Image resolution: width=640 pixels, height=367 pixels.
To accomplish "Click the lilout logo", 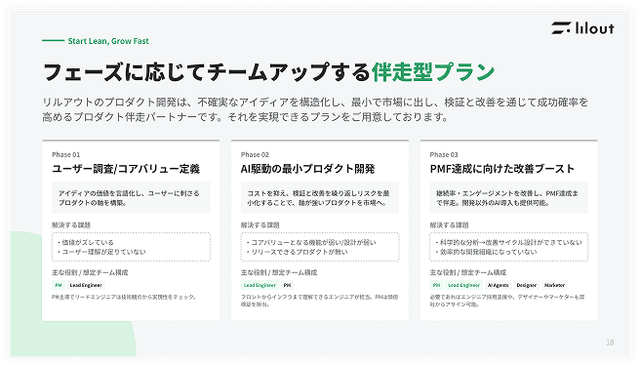I will 582,28.
